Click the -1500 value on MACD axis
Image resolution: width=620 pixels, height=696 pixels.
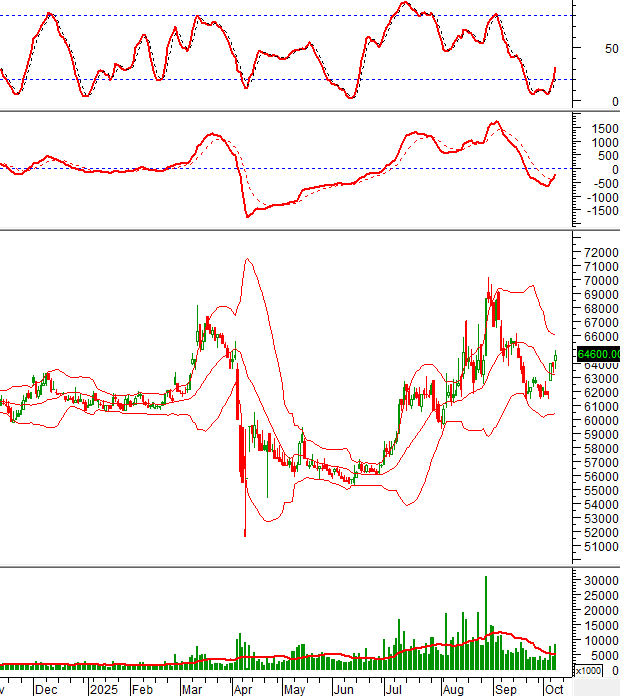point(597,211)
